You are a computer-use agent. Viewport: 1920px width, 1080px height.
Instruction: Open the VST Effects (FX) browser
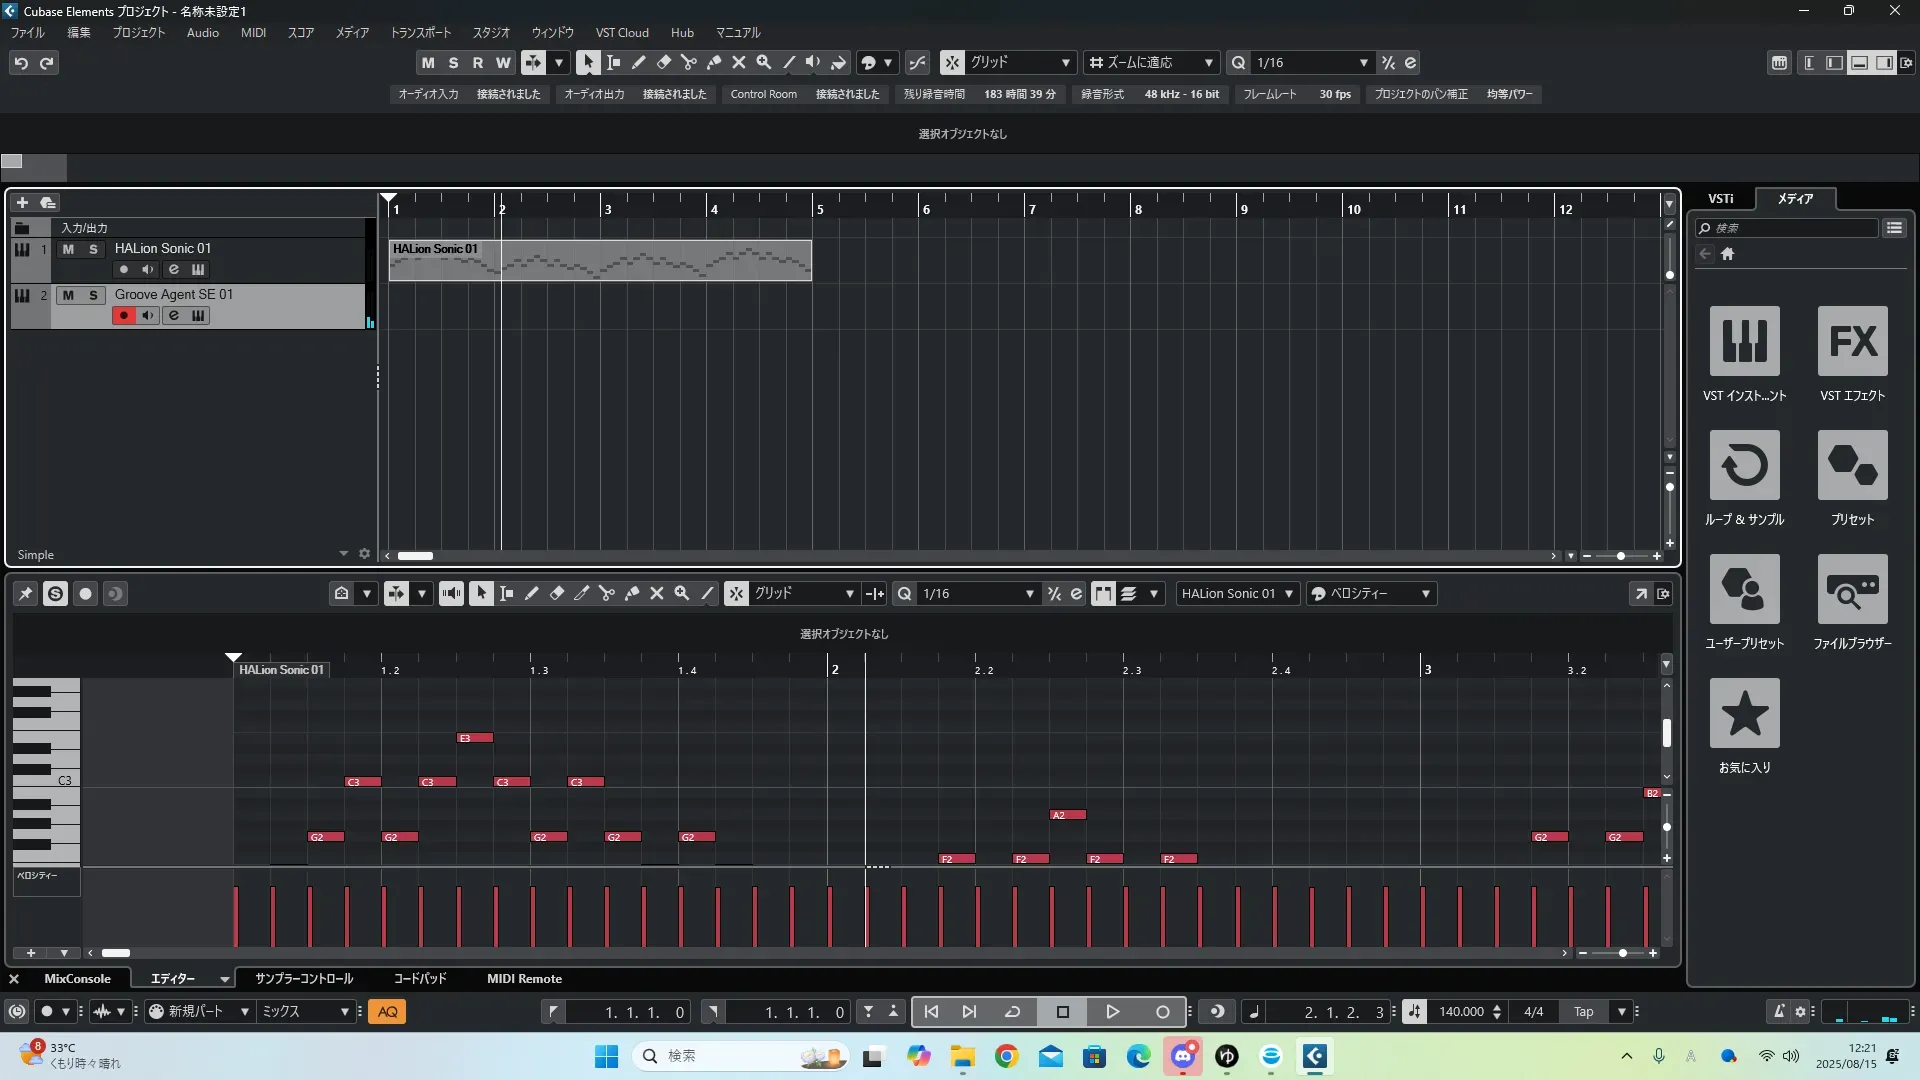click(x=1852, y=341)
